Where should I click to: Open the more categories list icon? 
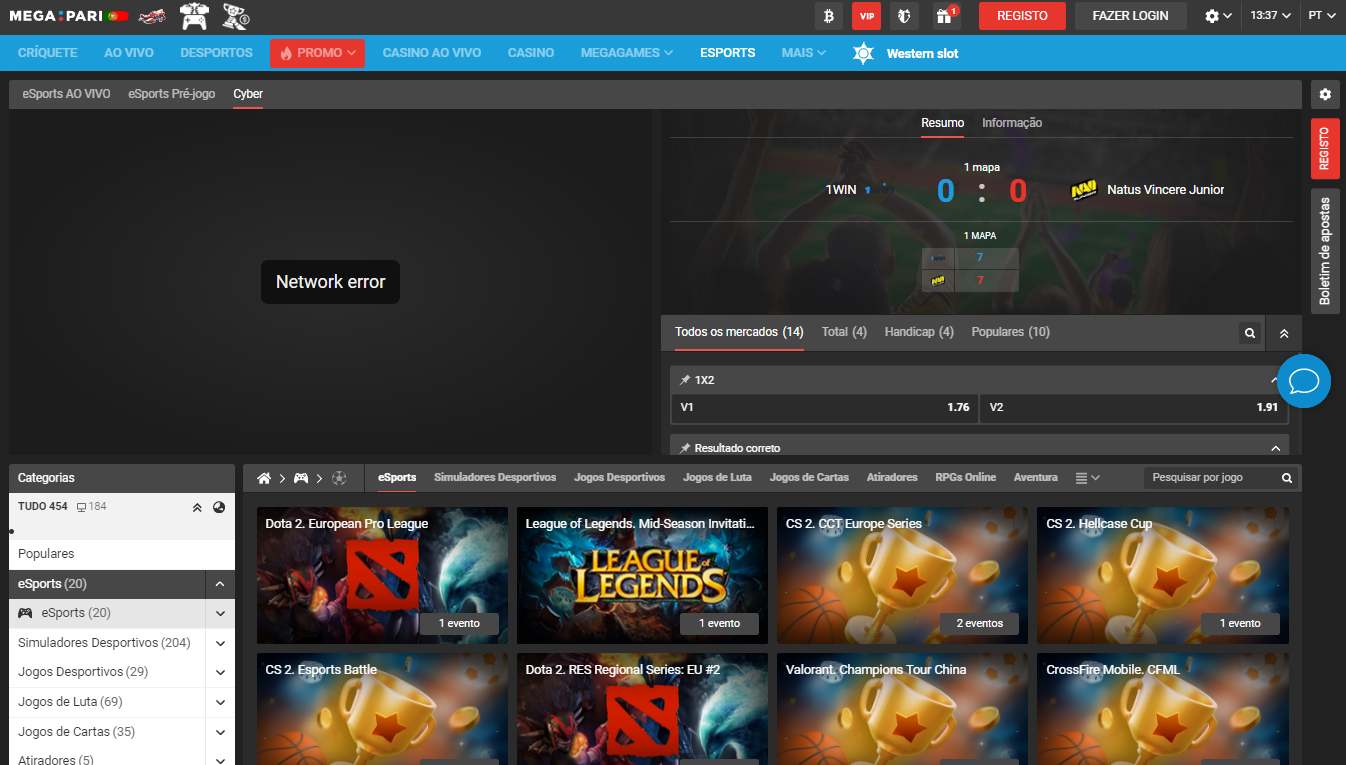point(1087,478)
